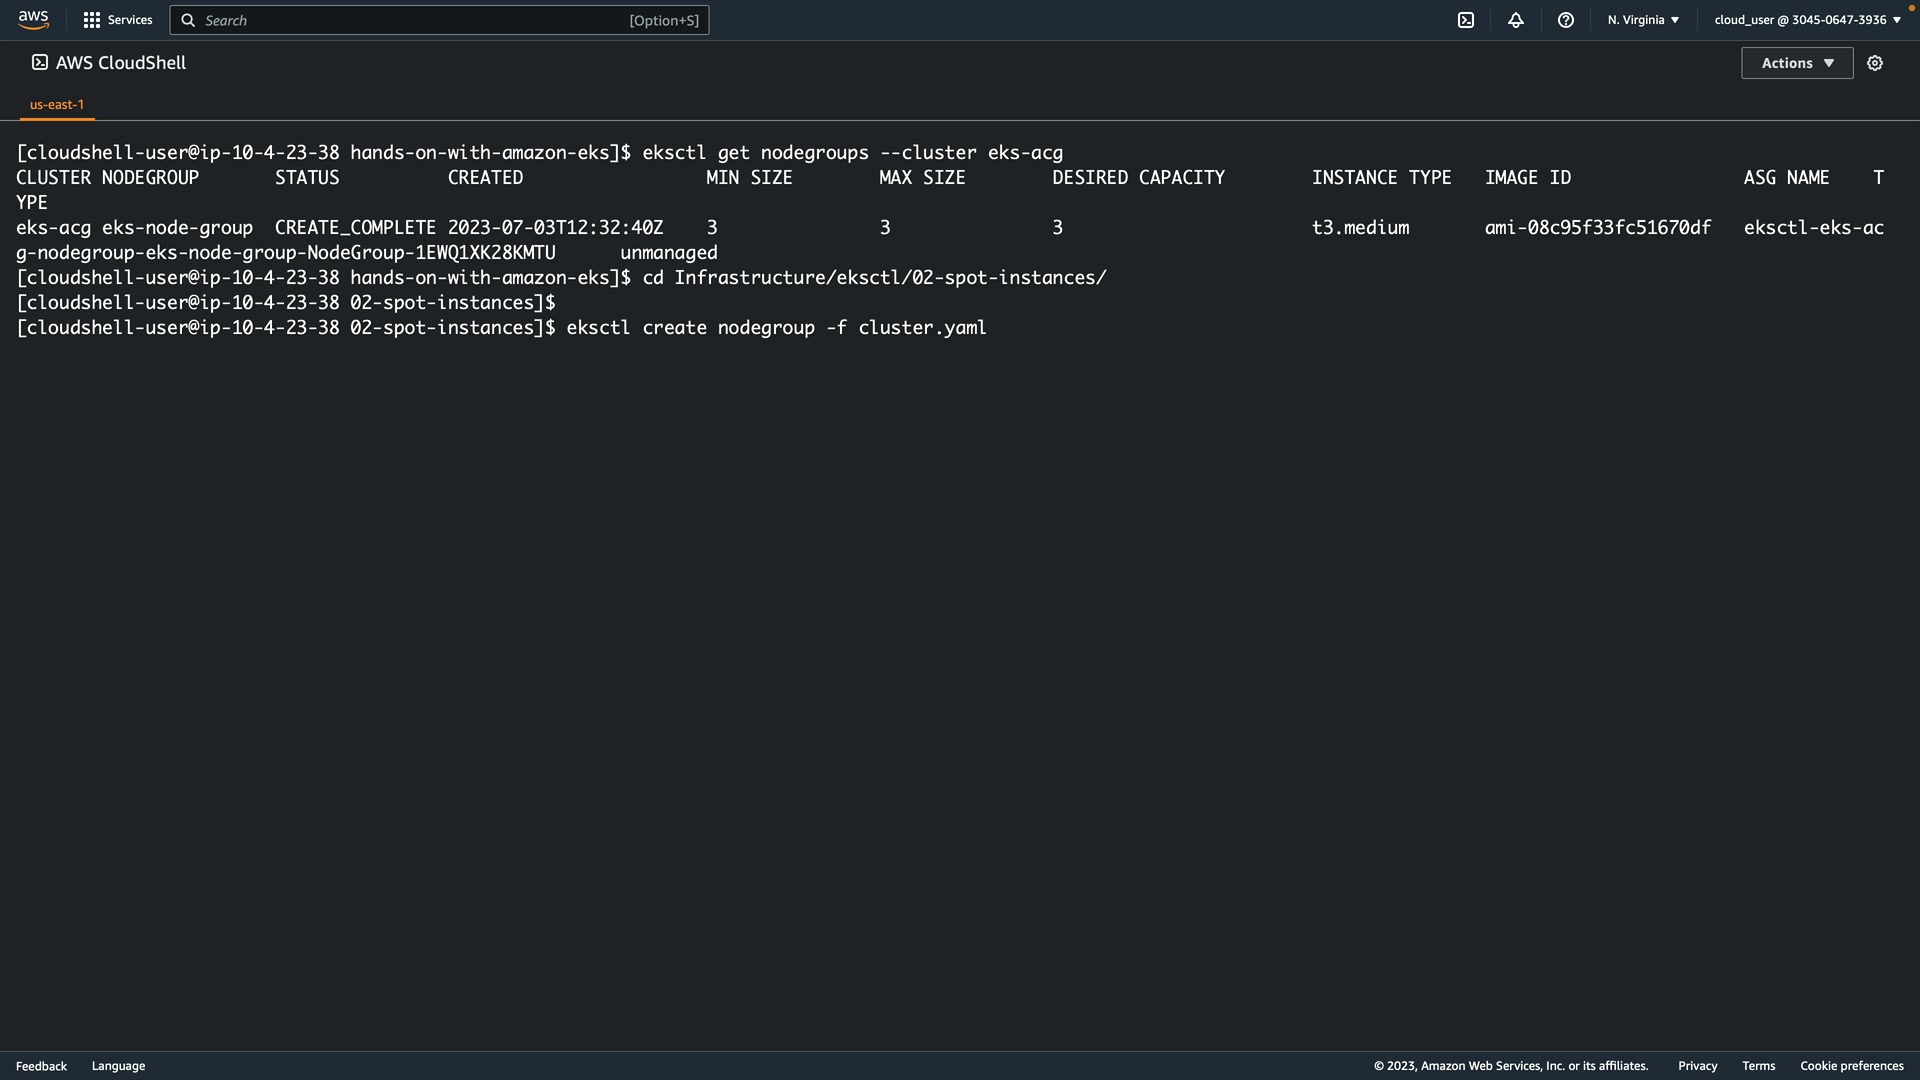Open the Terms link

(1758, 1066)
